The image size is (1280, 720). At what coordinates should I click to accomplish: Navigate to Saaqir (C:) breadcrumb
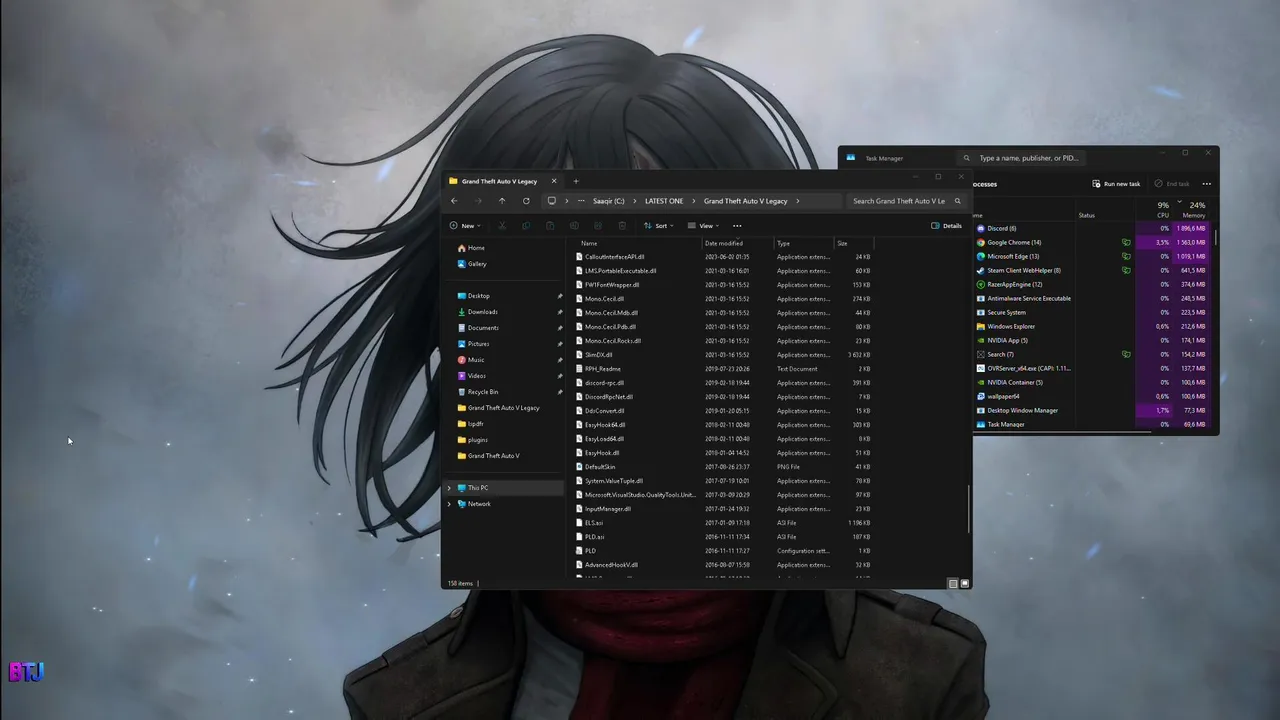point(609,201)
